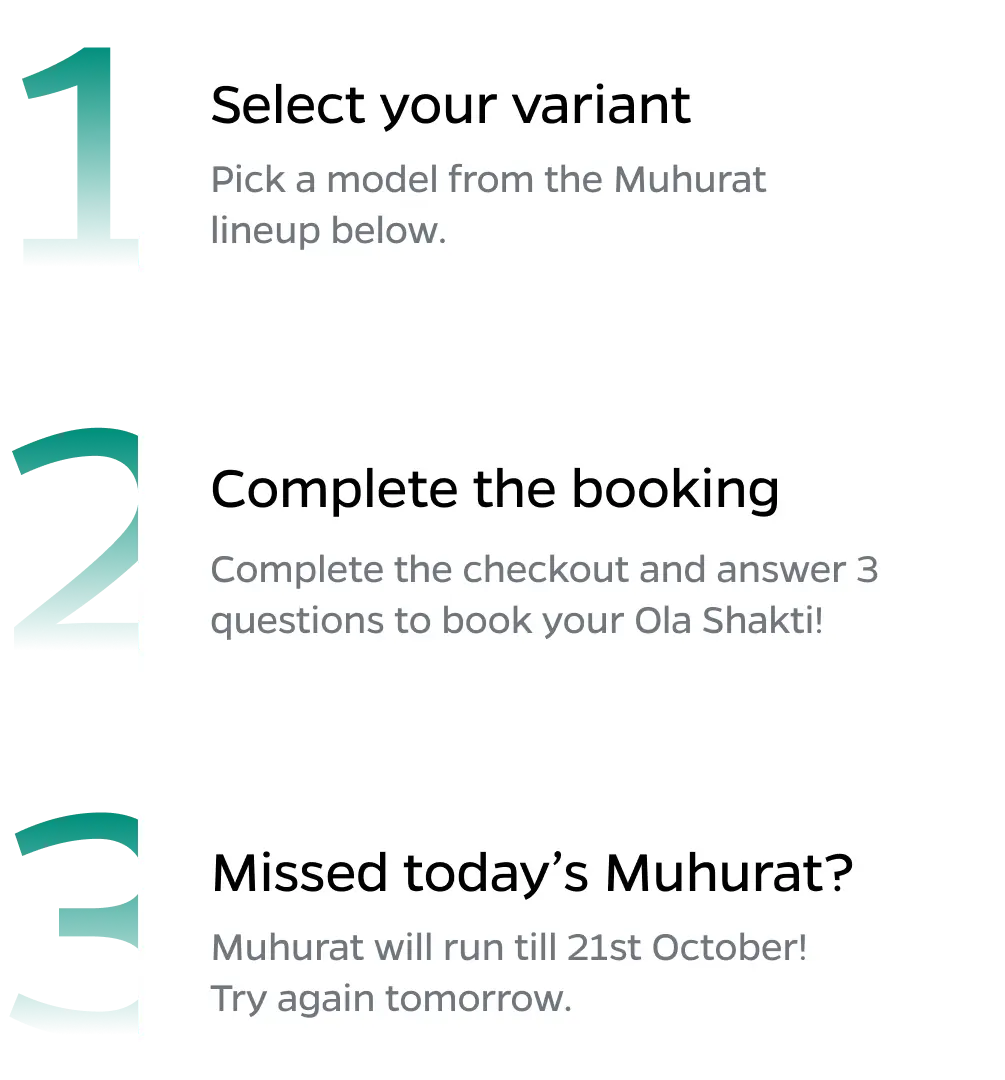Open the "Complete the booking" step heading
Viewport: 1005px width, 1080px height.
click(x=494, y=489)
